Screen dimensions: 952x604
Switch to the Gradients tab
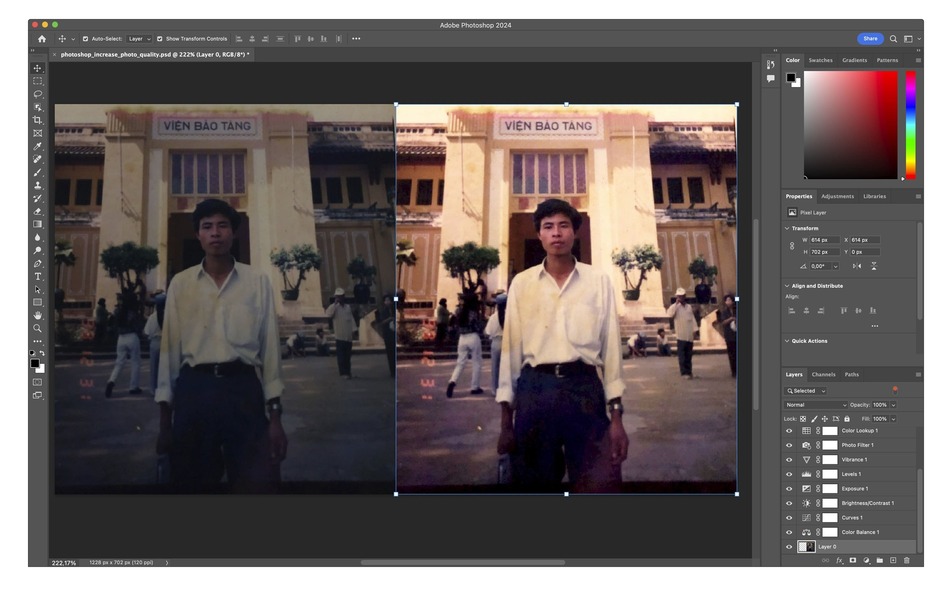[x=854, y=60]
